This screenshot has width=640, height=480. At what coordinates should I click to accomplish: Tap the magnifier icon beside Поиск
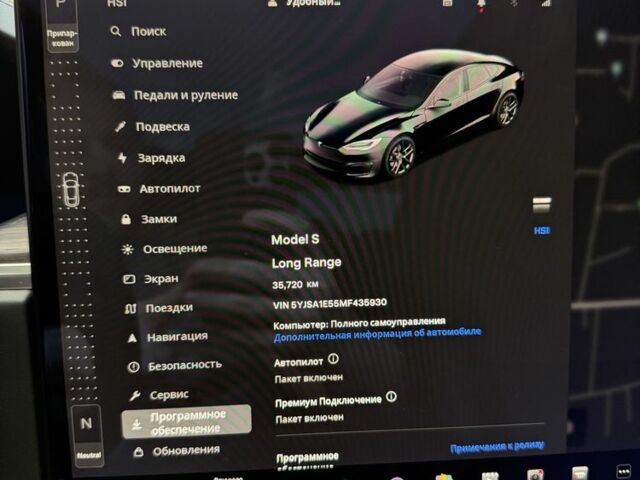pyautogui.click(x=116, y=31)
